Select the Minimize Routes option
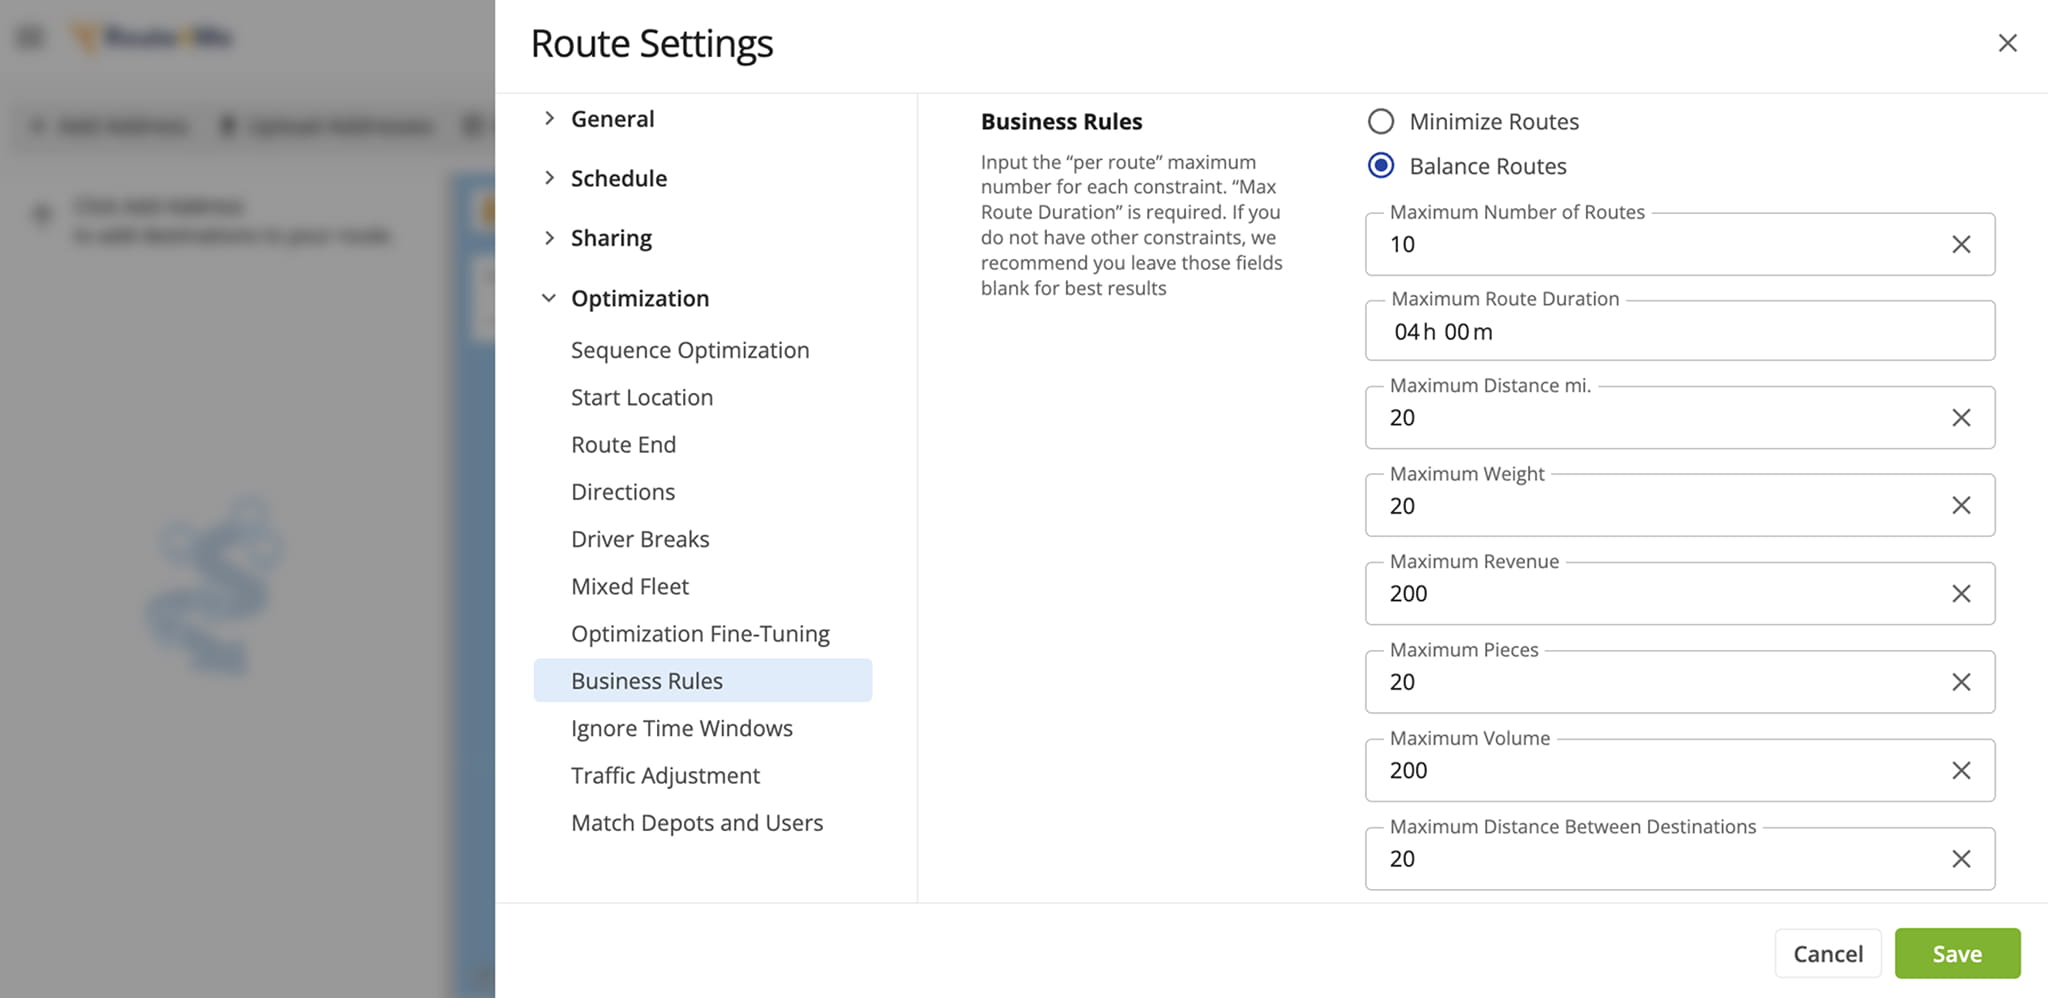Screen dimensions: 2048x998 point(1381,122)
